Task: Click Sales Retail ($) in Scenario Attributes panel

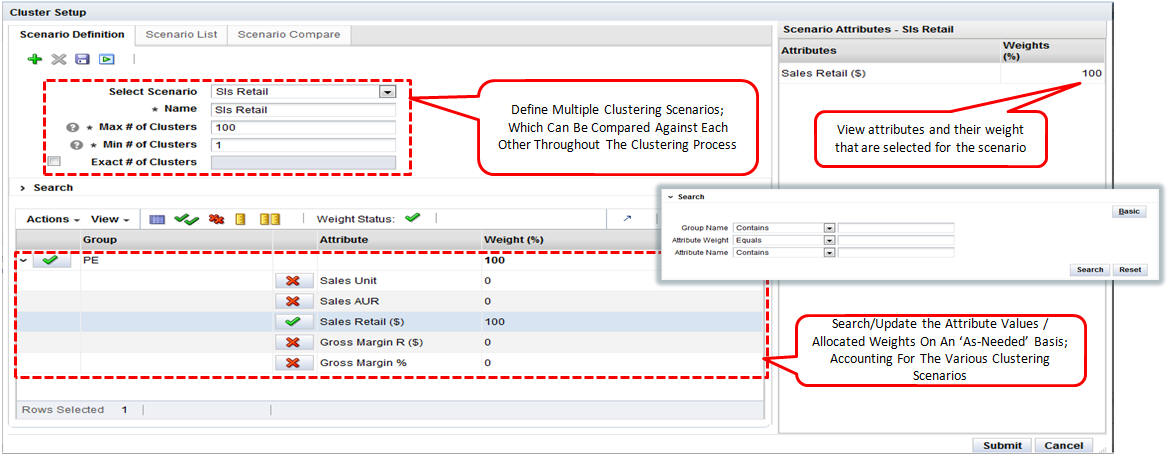Action: point(823,73)
